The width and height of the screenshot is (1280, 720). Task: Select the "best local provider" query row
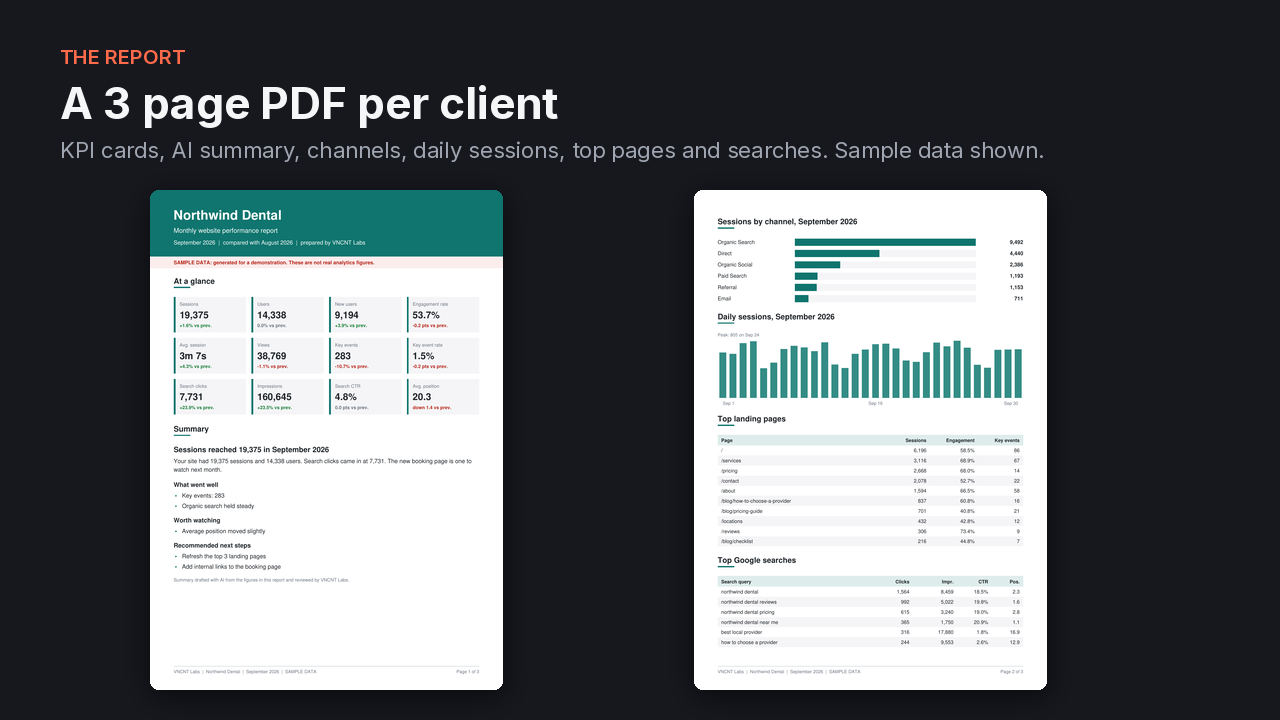tap(870, 632)
